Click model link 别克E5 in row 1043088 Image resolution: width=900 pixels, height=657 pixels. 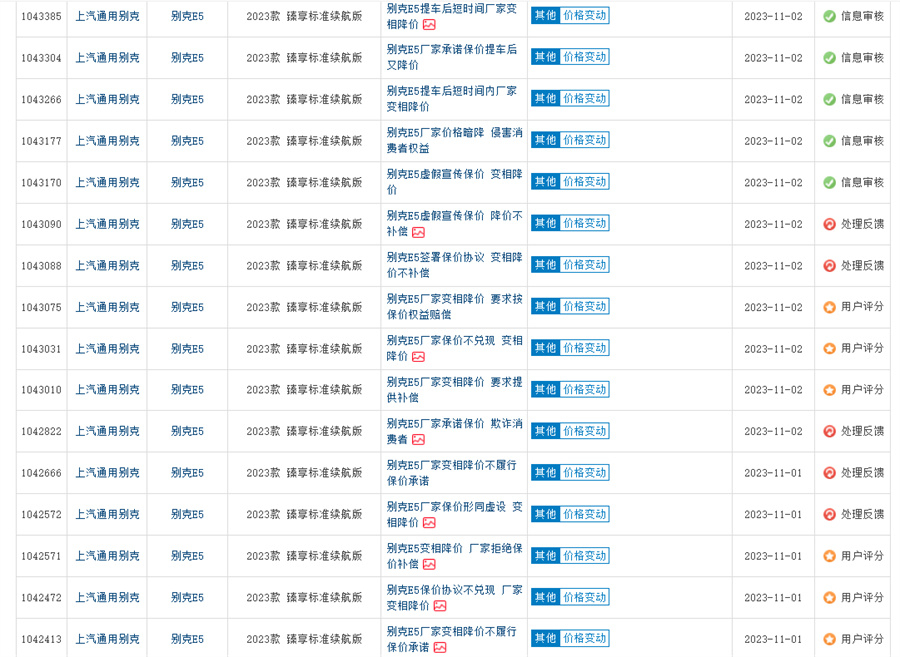[187, 266]
